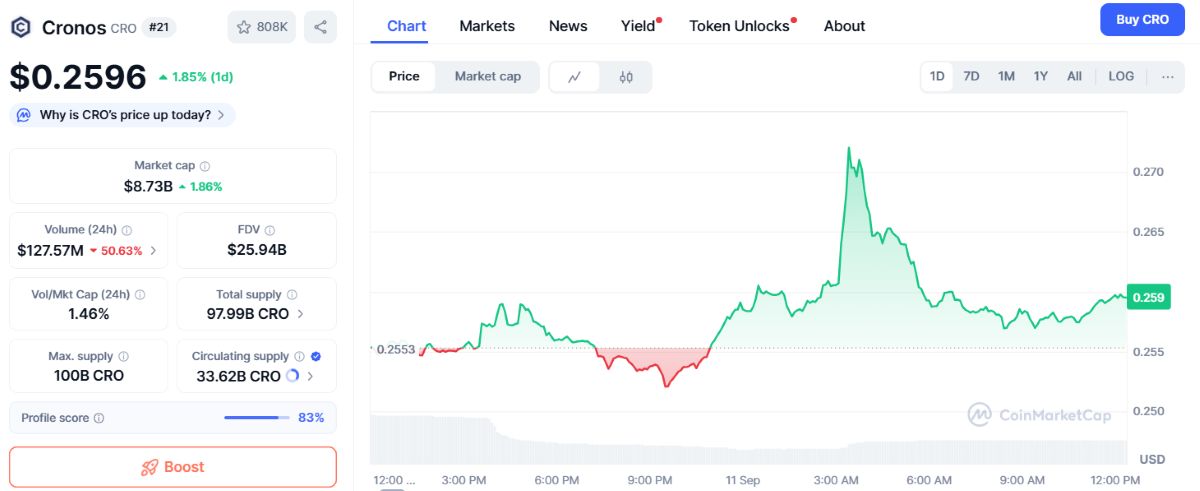Click the $25.94B FDV value
Viewport: 1200px width, 491px height.
coord(257,250)
